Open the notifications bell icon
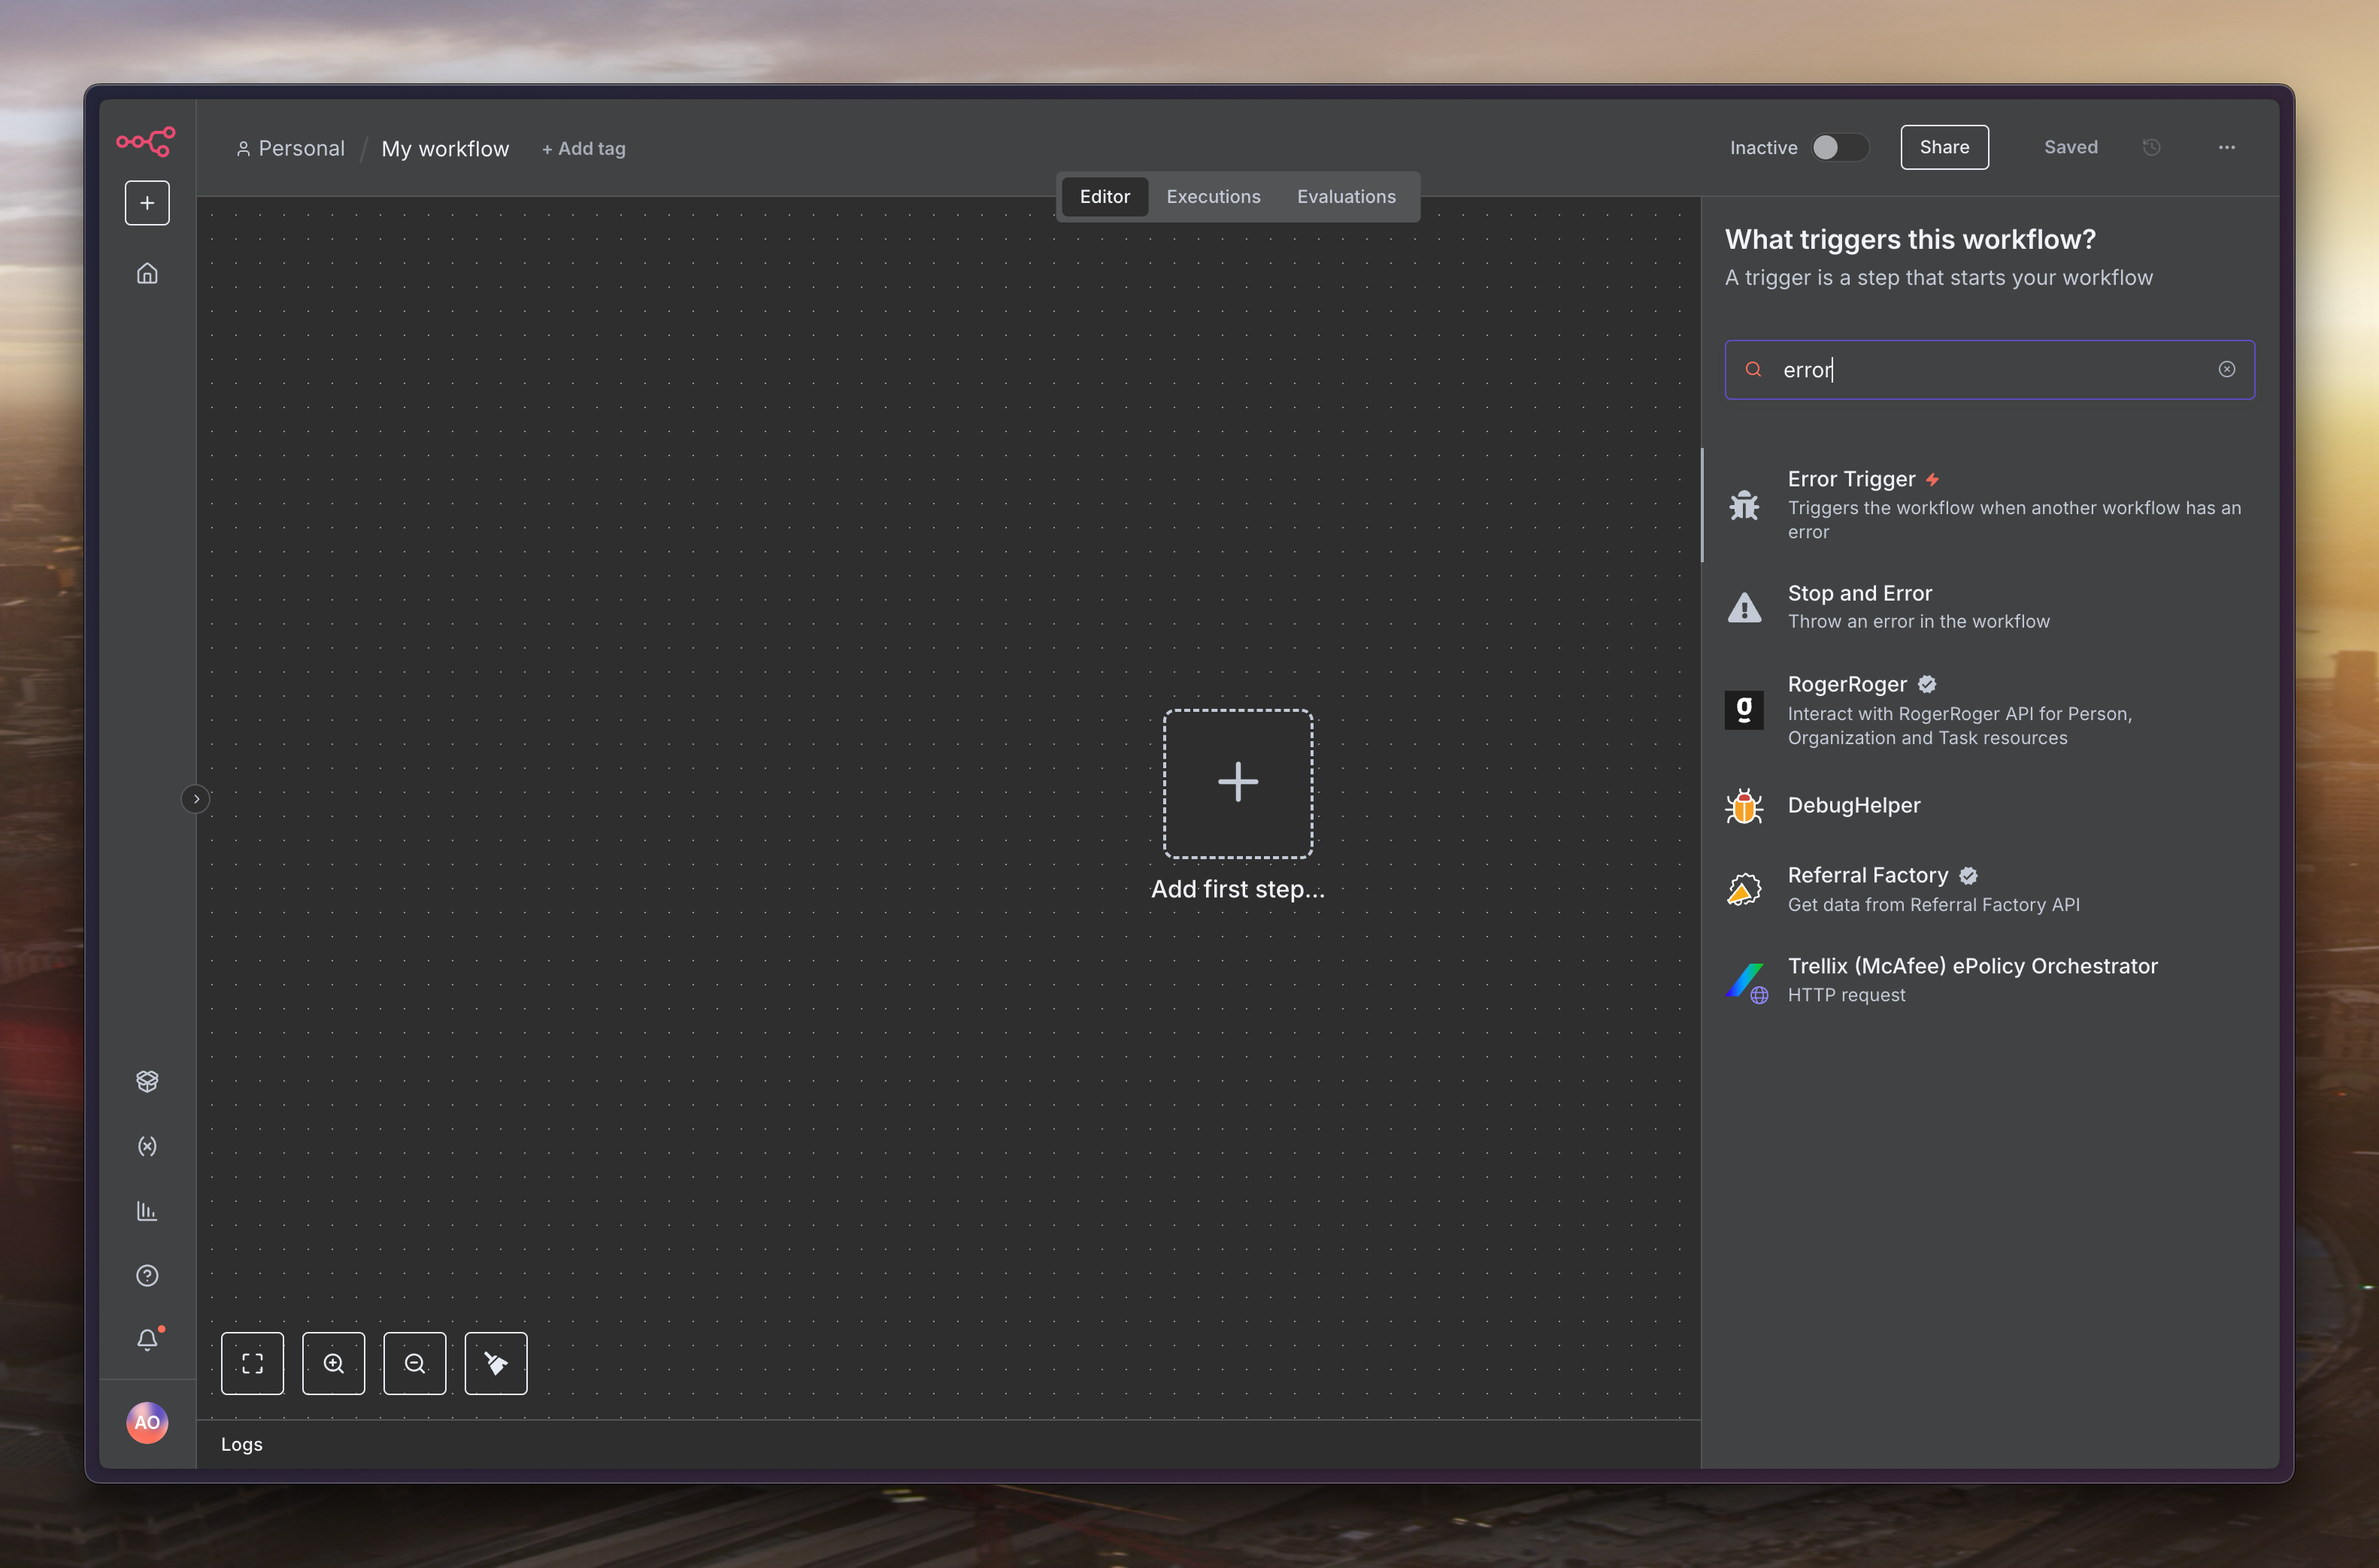Viewport: 2379px width, 1568px height. (x=147, y=1339)
